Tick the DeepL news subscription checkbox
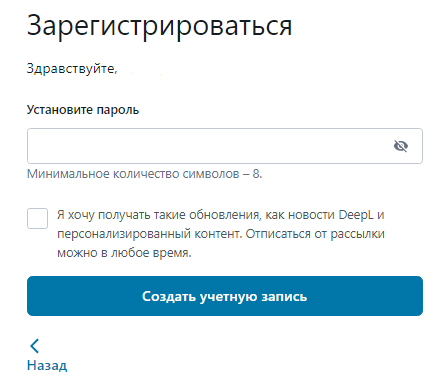The image size is (443, 379). pyautogui.click(x=37, y=219)
